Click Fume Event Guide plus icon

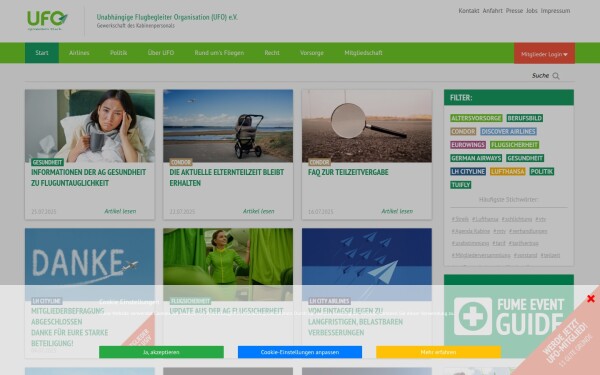pos(473,316)
